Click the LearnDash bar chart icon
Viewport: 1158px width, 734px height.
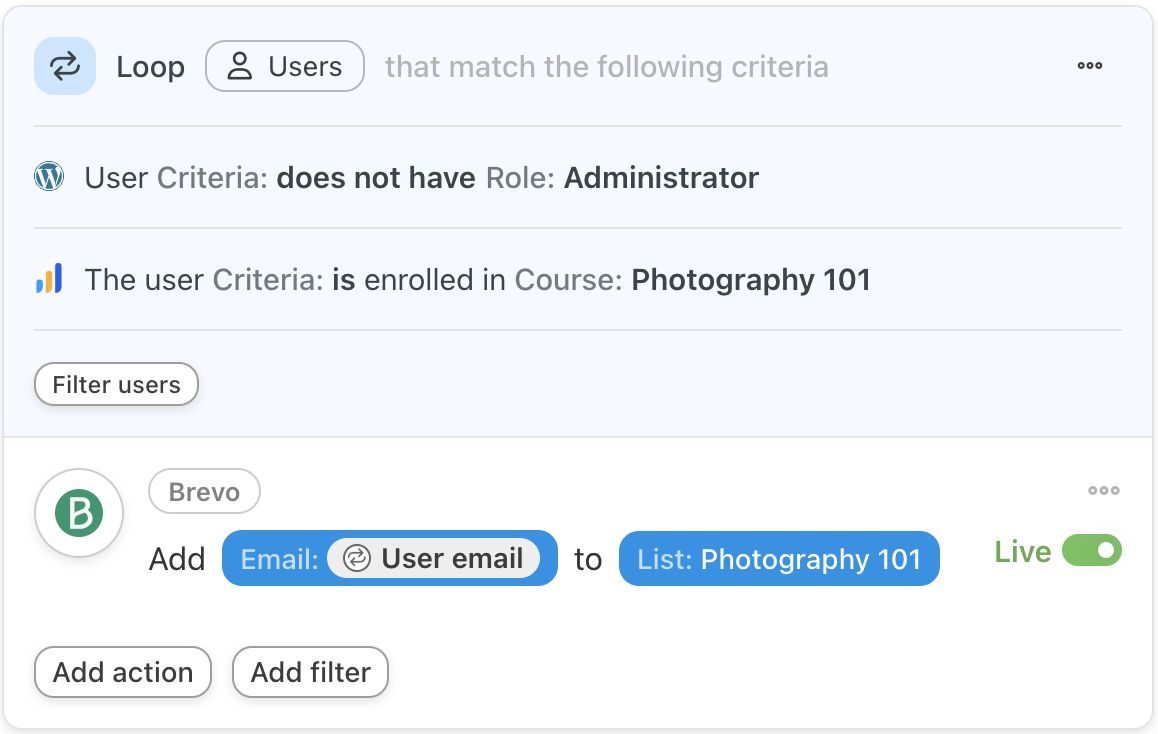[49, 279]
